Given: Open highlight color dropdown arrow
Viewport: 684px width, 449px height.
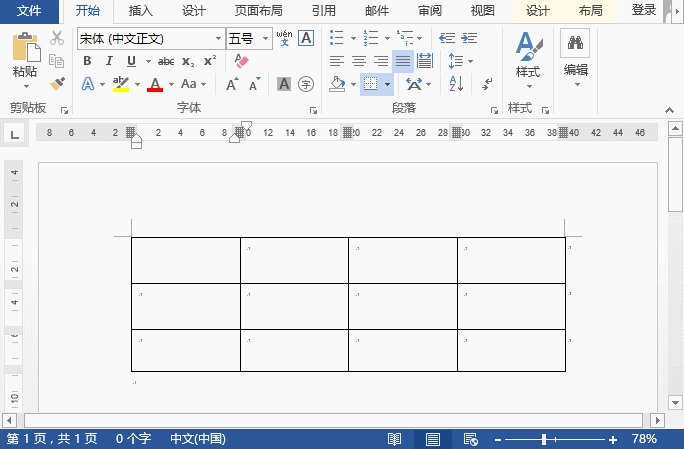Looking at the screenshot, I should click(137, 84).
